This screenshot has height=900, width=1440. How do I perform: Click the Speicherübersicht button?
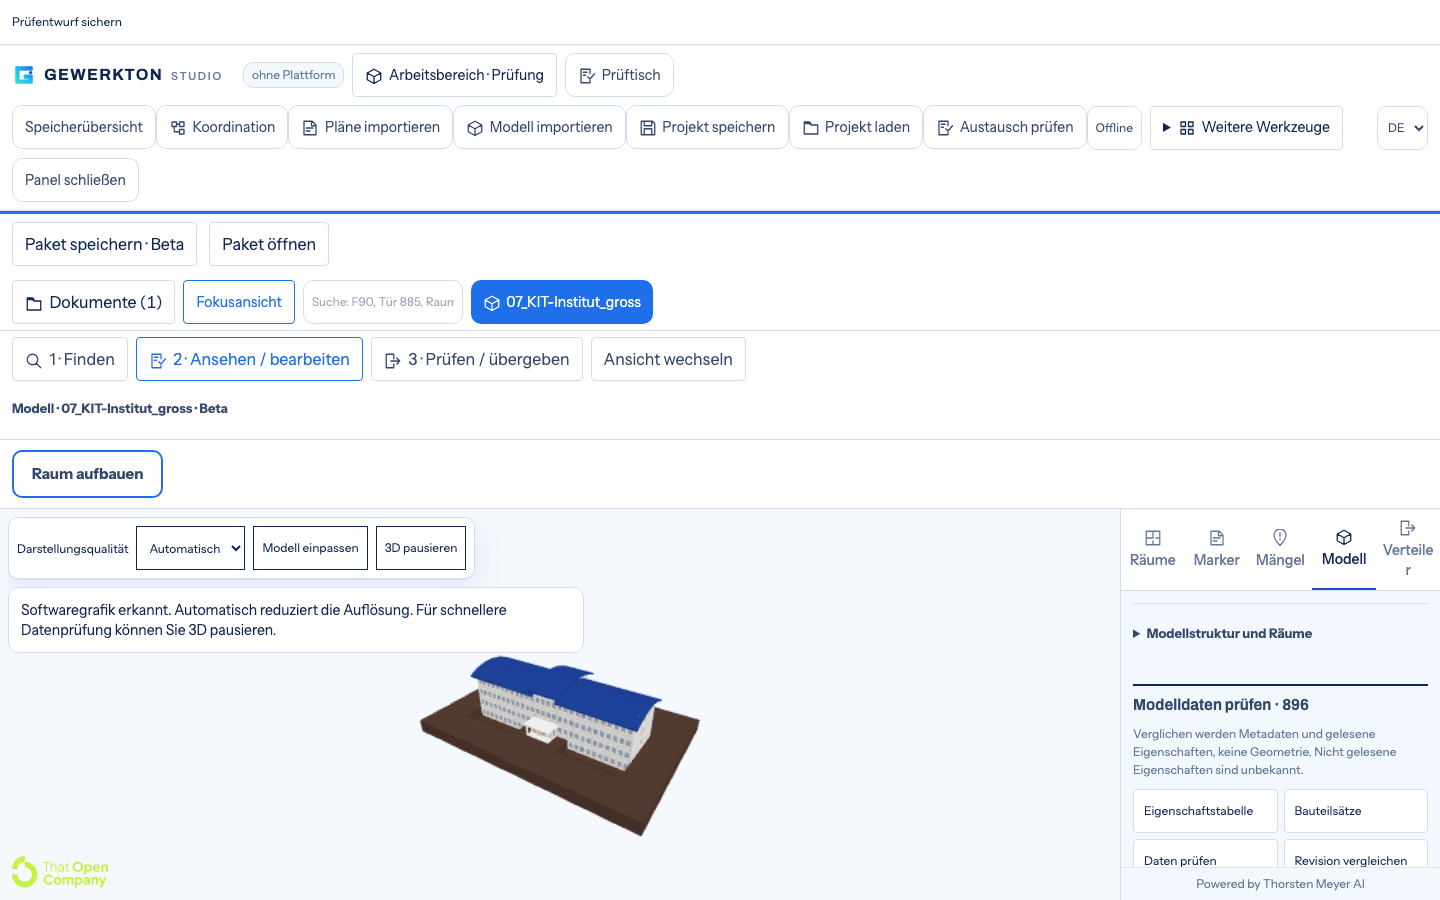[84, 127]
